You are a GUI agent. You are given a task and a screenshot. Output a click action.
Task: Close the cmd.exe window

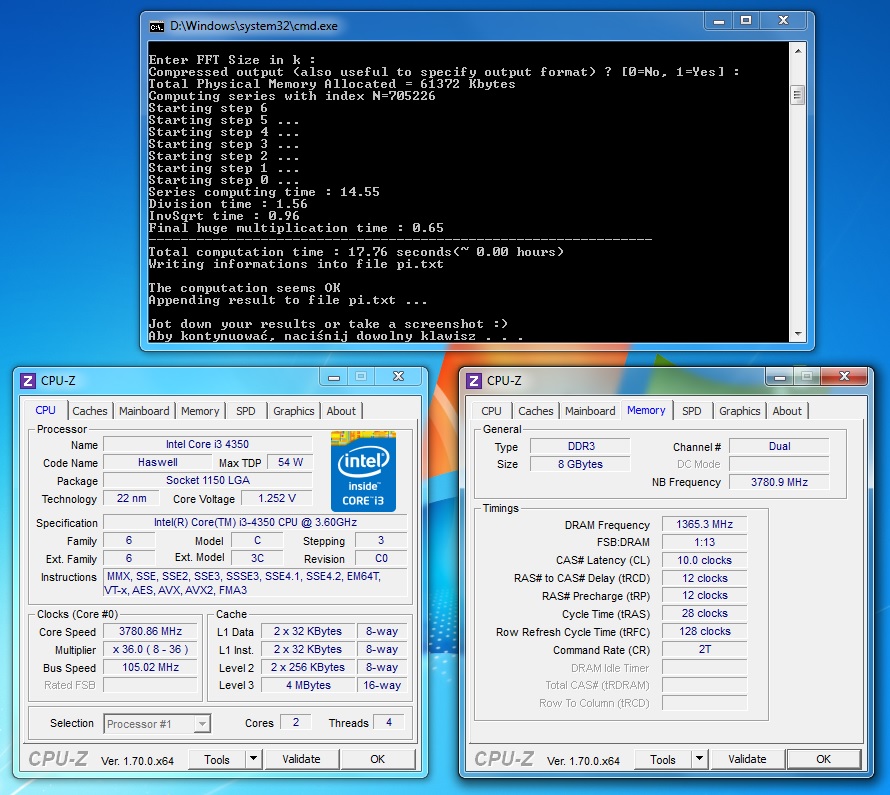(x=783, y=21)
